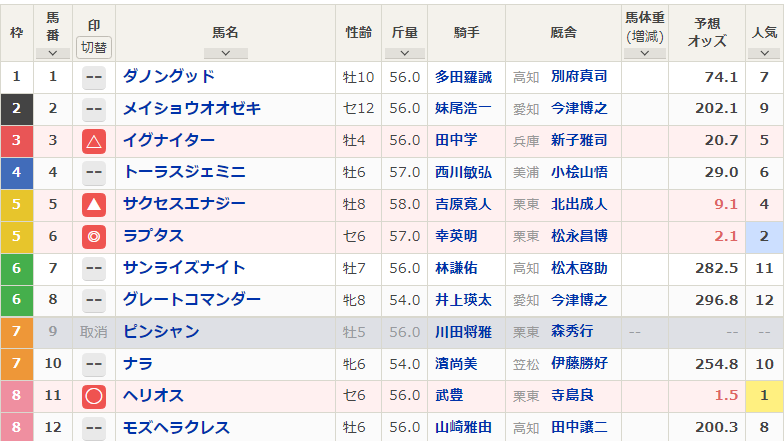
Task: Click the odds value 9.1 for サクセスエナジー
Action: pyautogui.click(x=726, y=204)
